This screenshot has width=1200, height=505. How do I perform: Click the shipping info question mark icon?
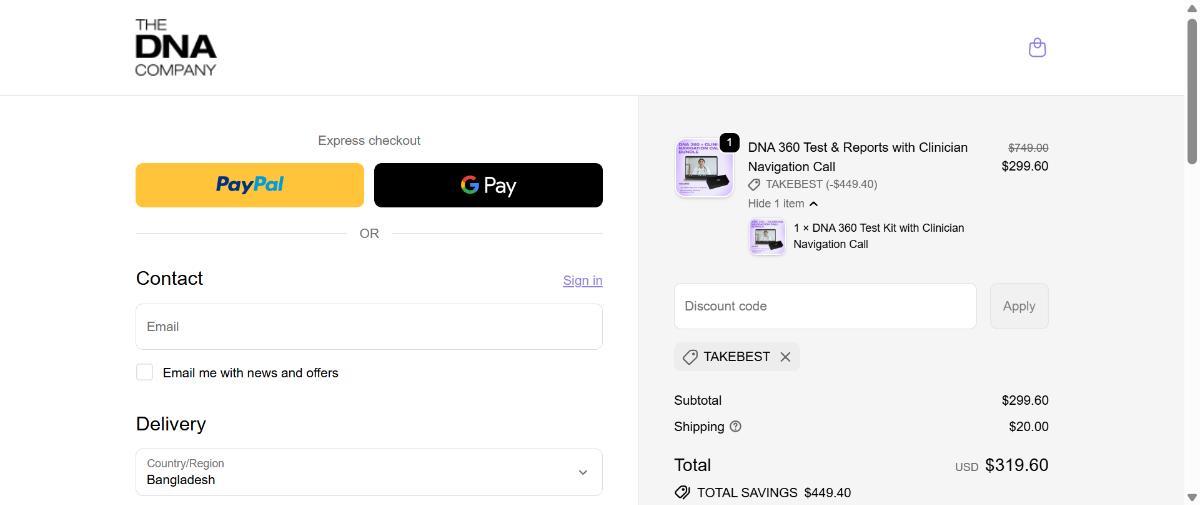736,426
